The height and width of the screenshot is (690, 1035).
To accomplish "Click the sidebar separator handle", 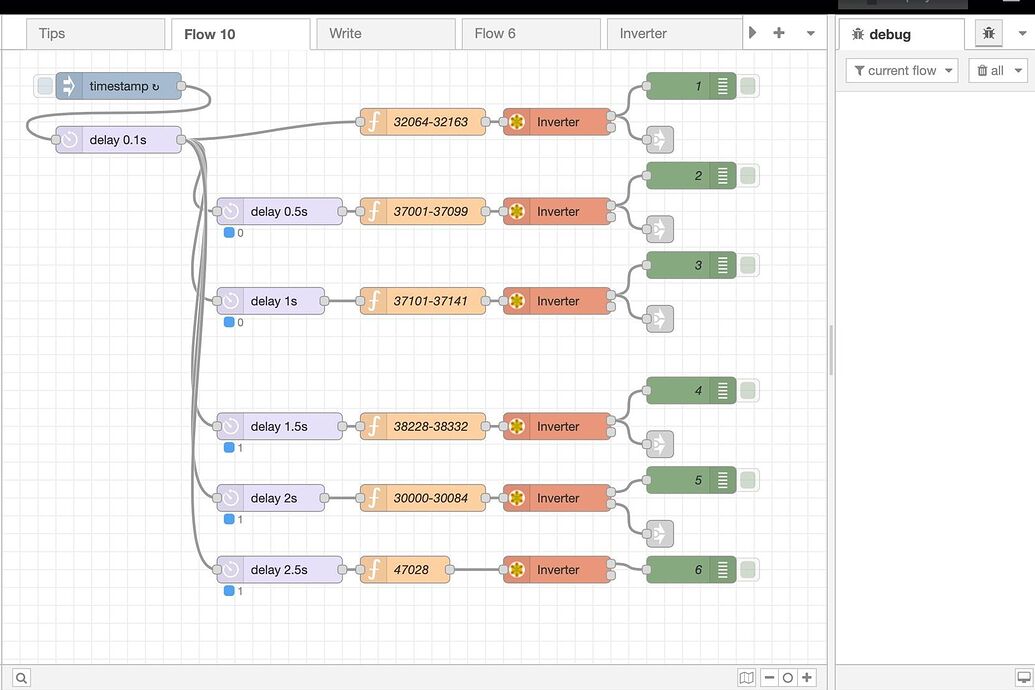I will coord(831,350).
